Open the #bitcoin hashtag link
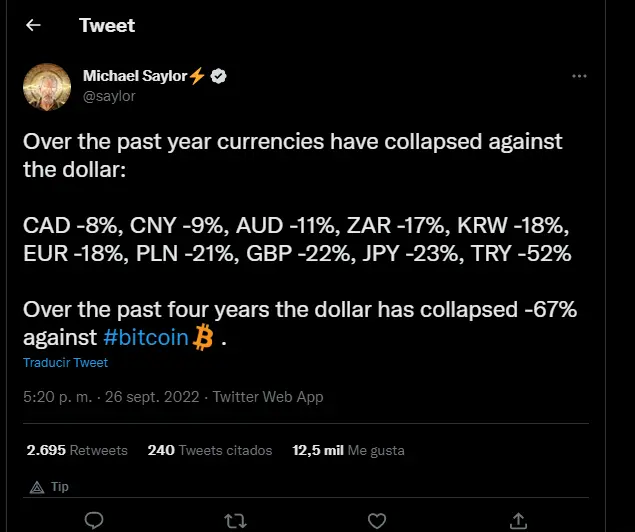Image resolution: width=635 pixels, height=532 pixels. [x=146, y=337]
